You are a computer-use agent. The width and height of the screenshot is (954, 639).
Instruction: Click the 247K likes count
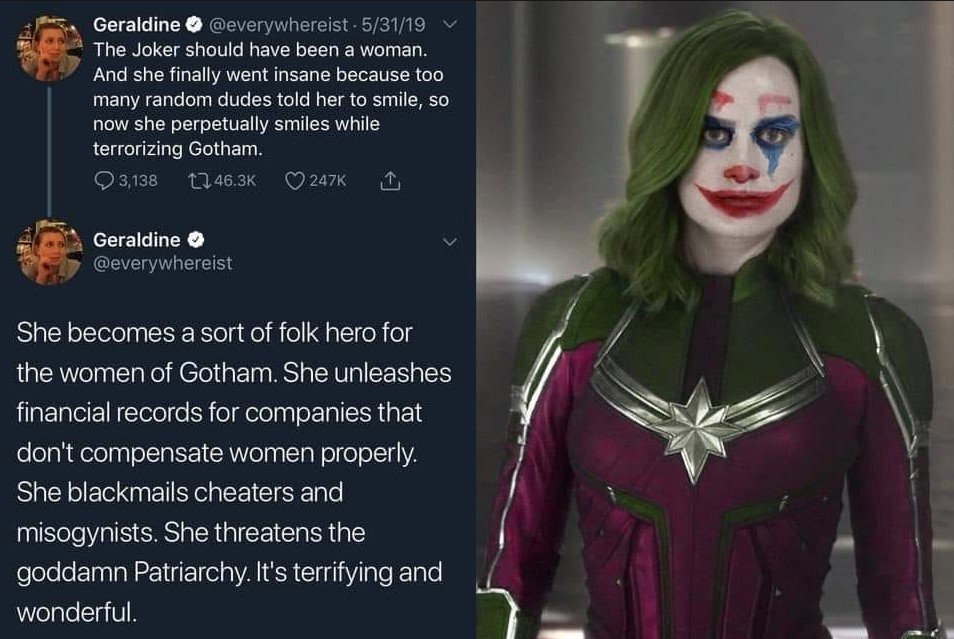[x=329, y=181]
